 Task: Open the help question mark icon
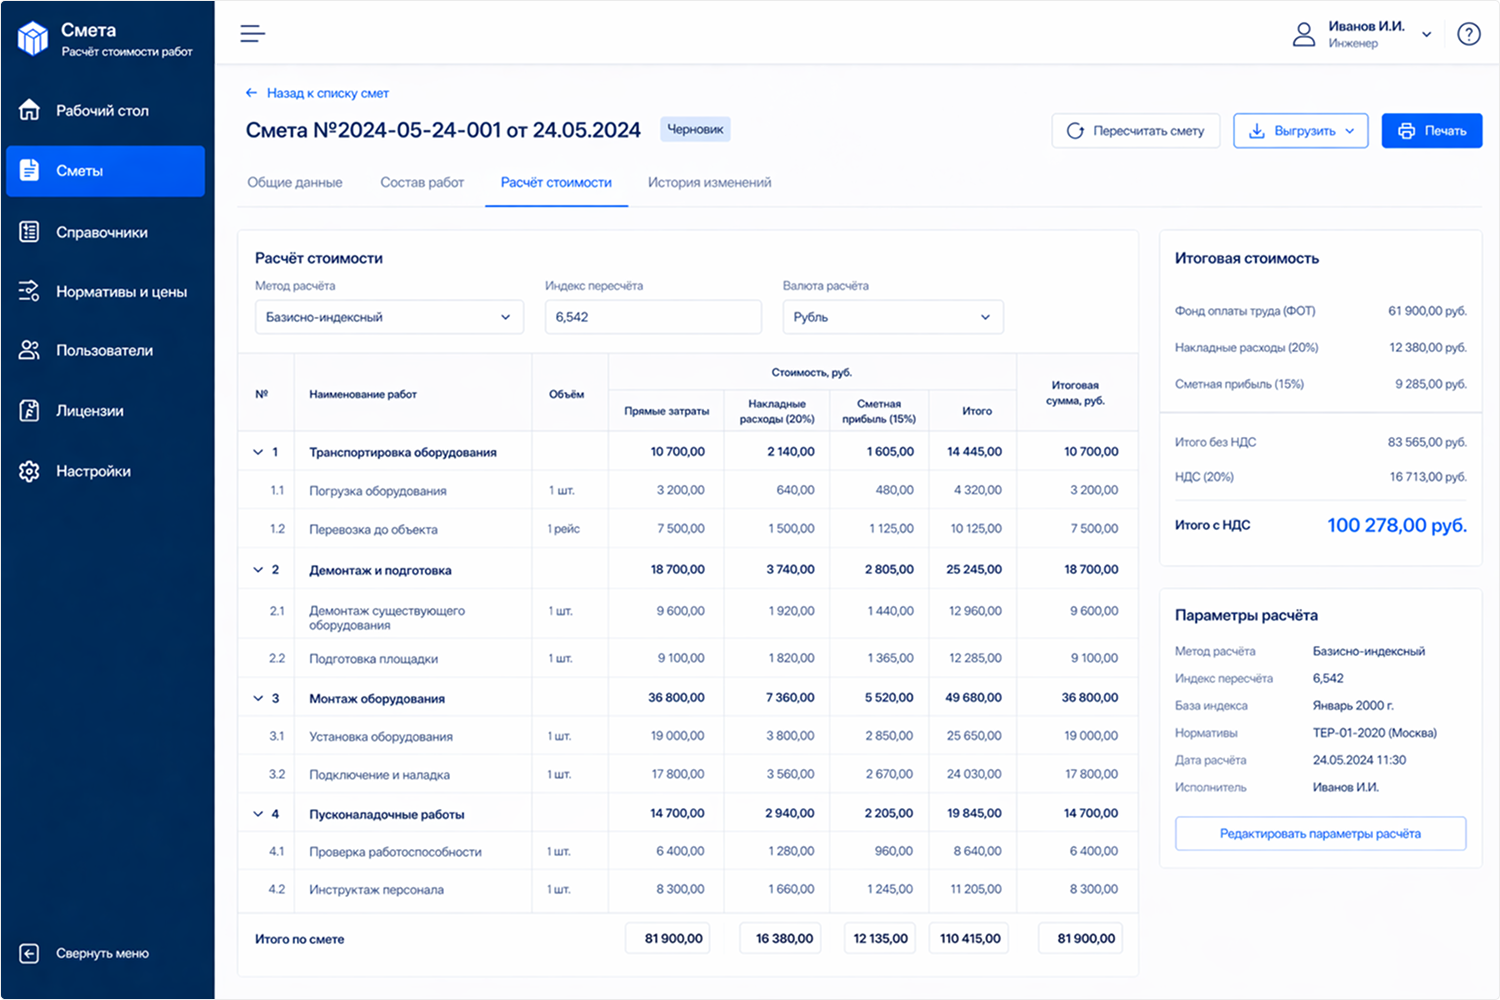pyautogui.click(x=1468, y=34)
